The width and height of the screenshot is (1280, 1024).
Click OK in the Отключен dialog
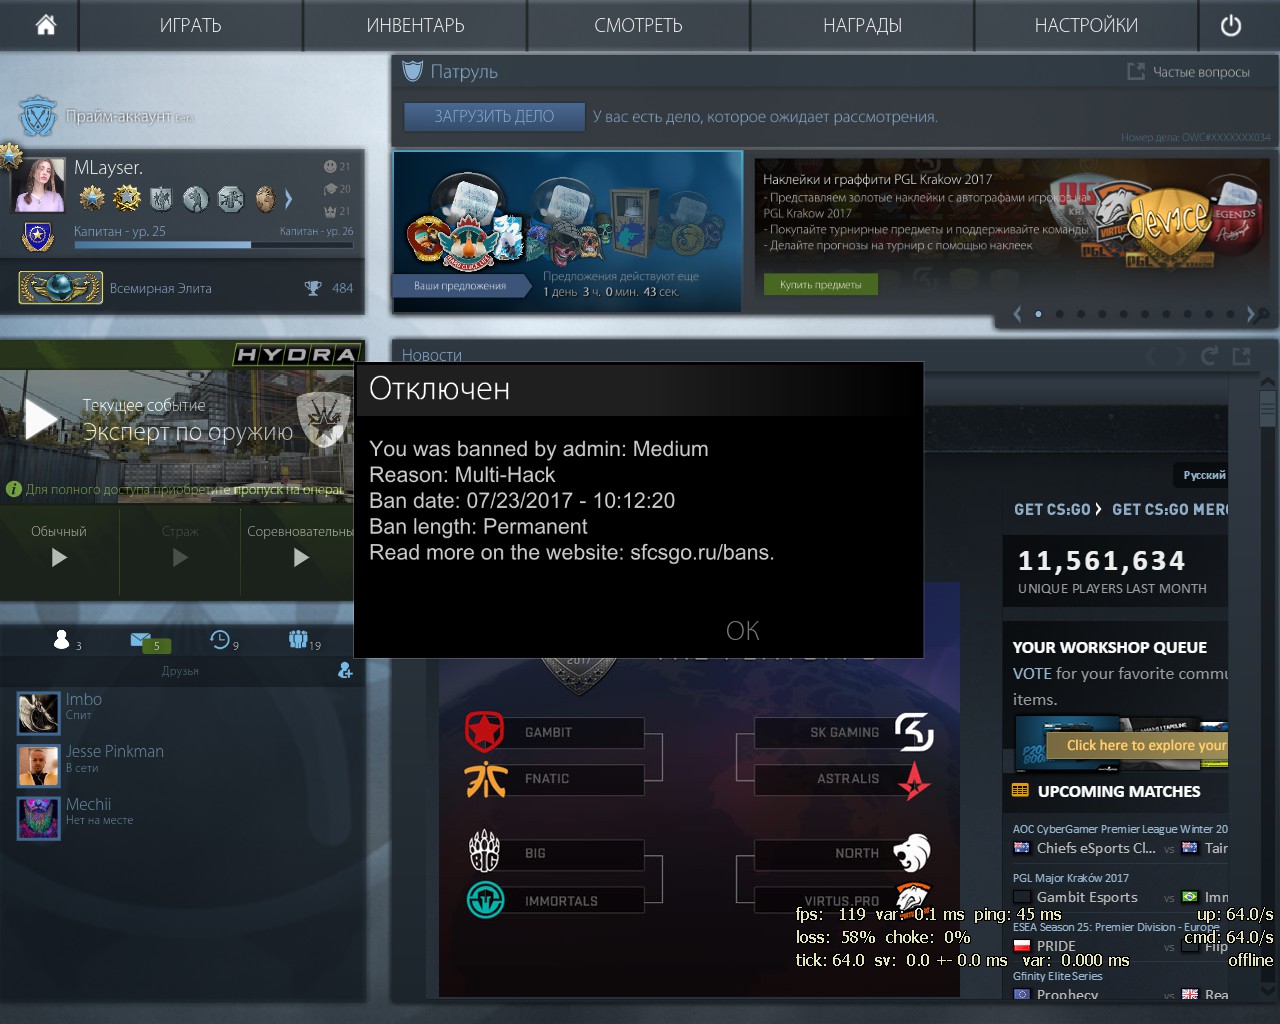pos(742,631)
